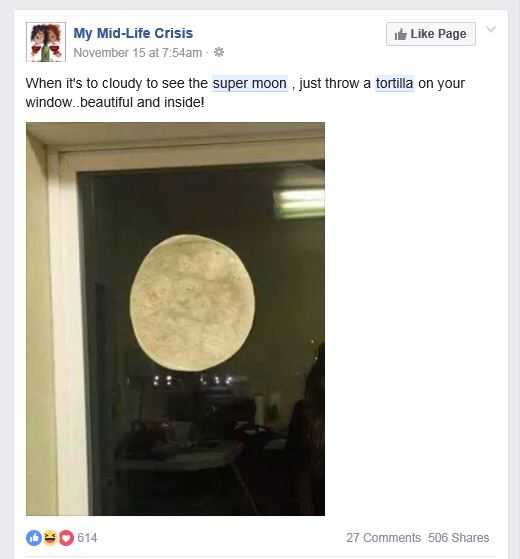Open the My Mid-Life Crisis page link

[133, 33]
